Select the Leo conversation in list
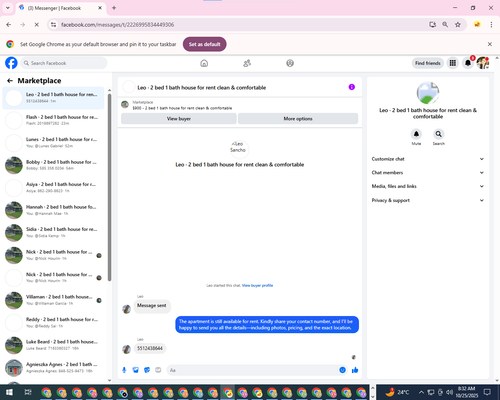500x400 pixels. click(x=53, y=98)
